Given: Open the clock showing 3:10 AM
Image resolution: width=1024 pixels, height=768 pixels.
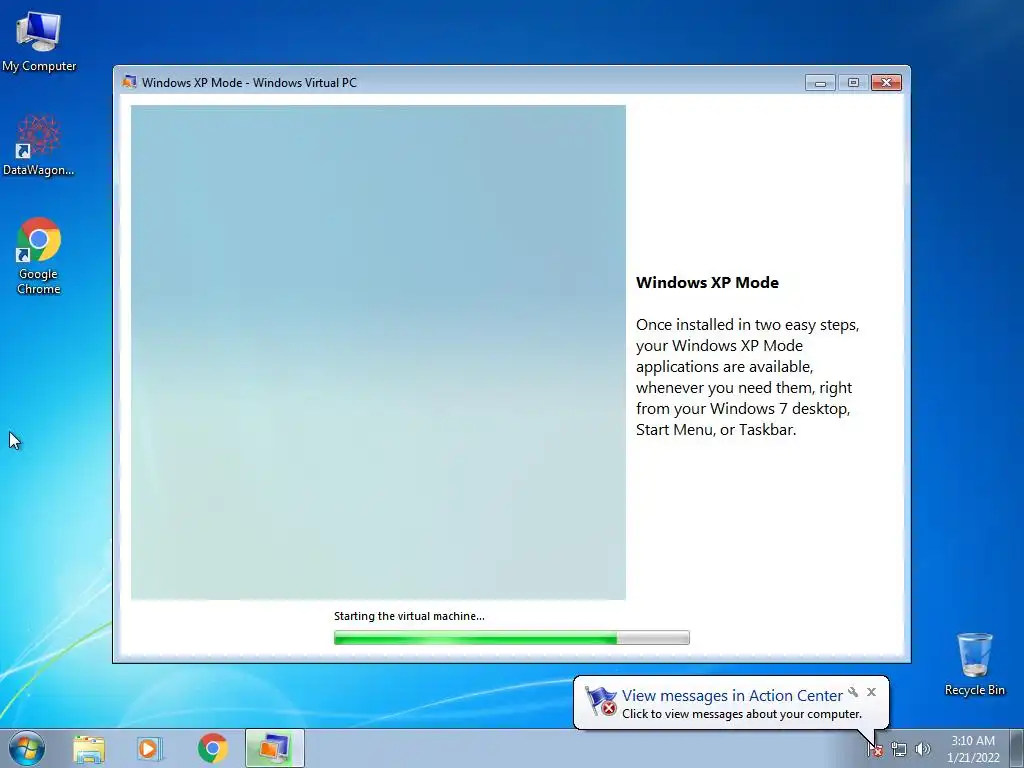Looking at the screenshot, I should tap(973, 749).
